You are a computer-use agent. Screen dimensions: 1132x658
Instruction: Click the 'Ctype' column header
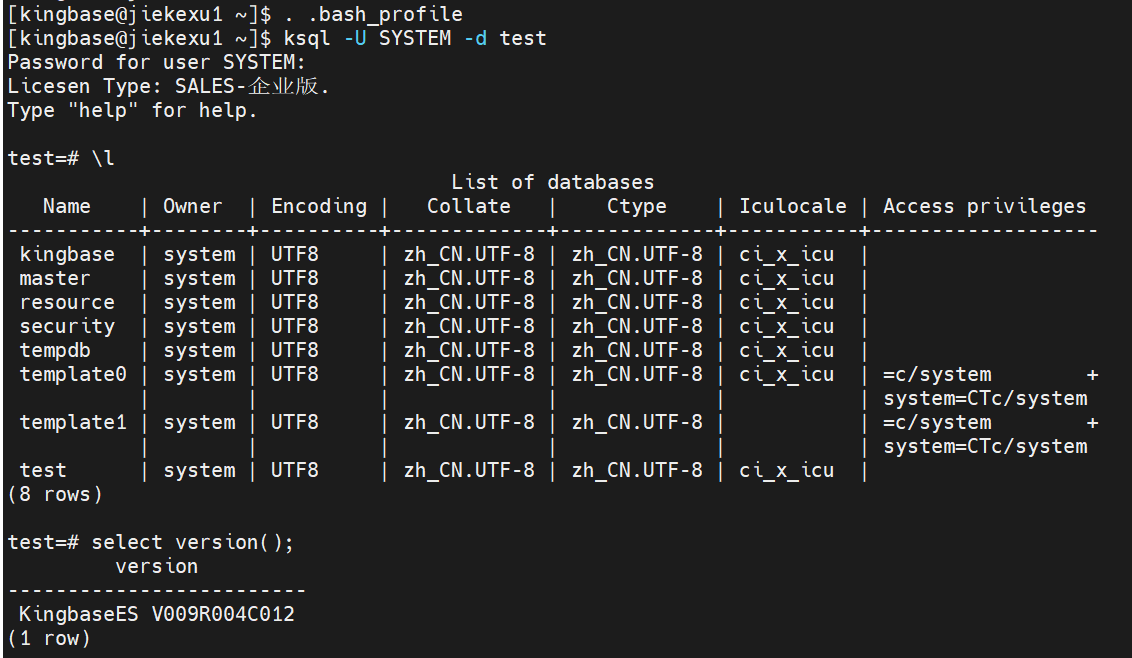636,206
